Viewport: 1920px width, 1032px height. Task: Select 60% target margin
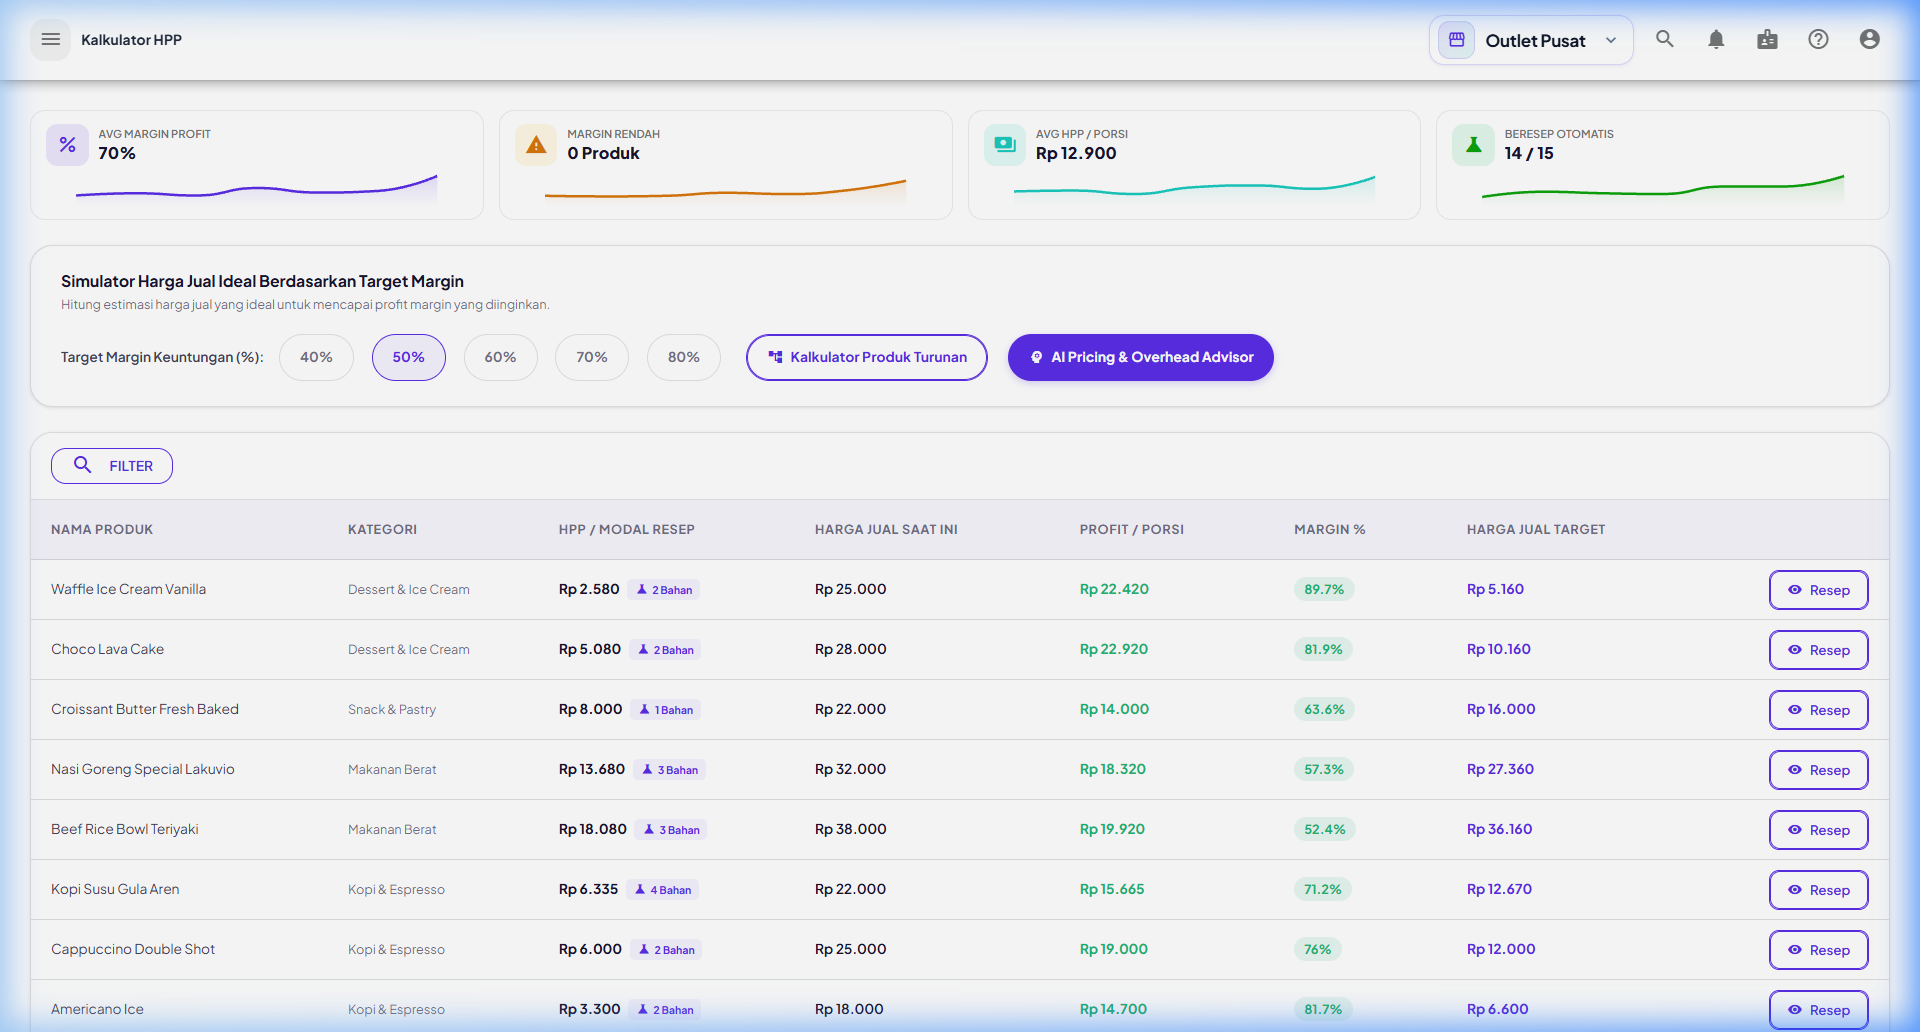[x=500, y=357]
